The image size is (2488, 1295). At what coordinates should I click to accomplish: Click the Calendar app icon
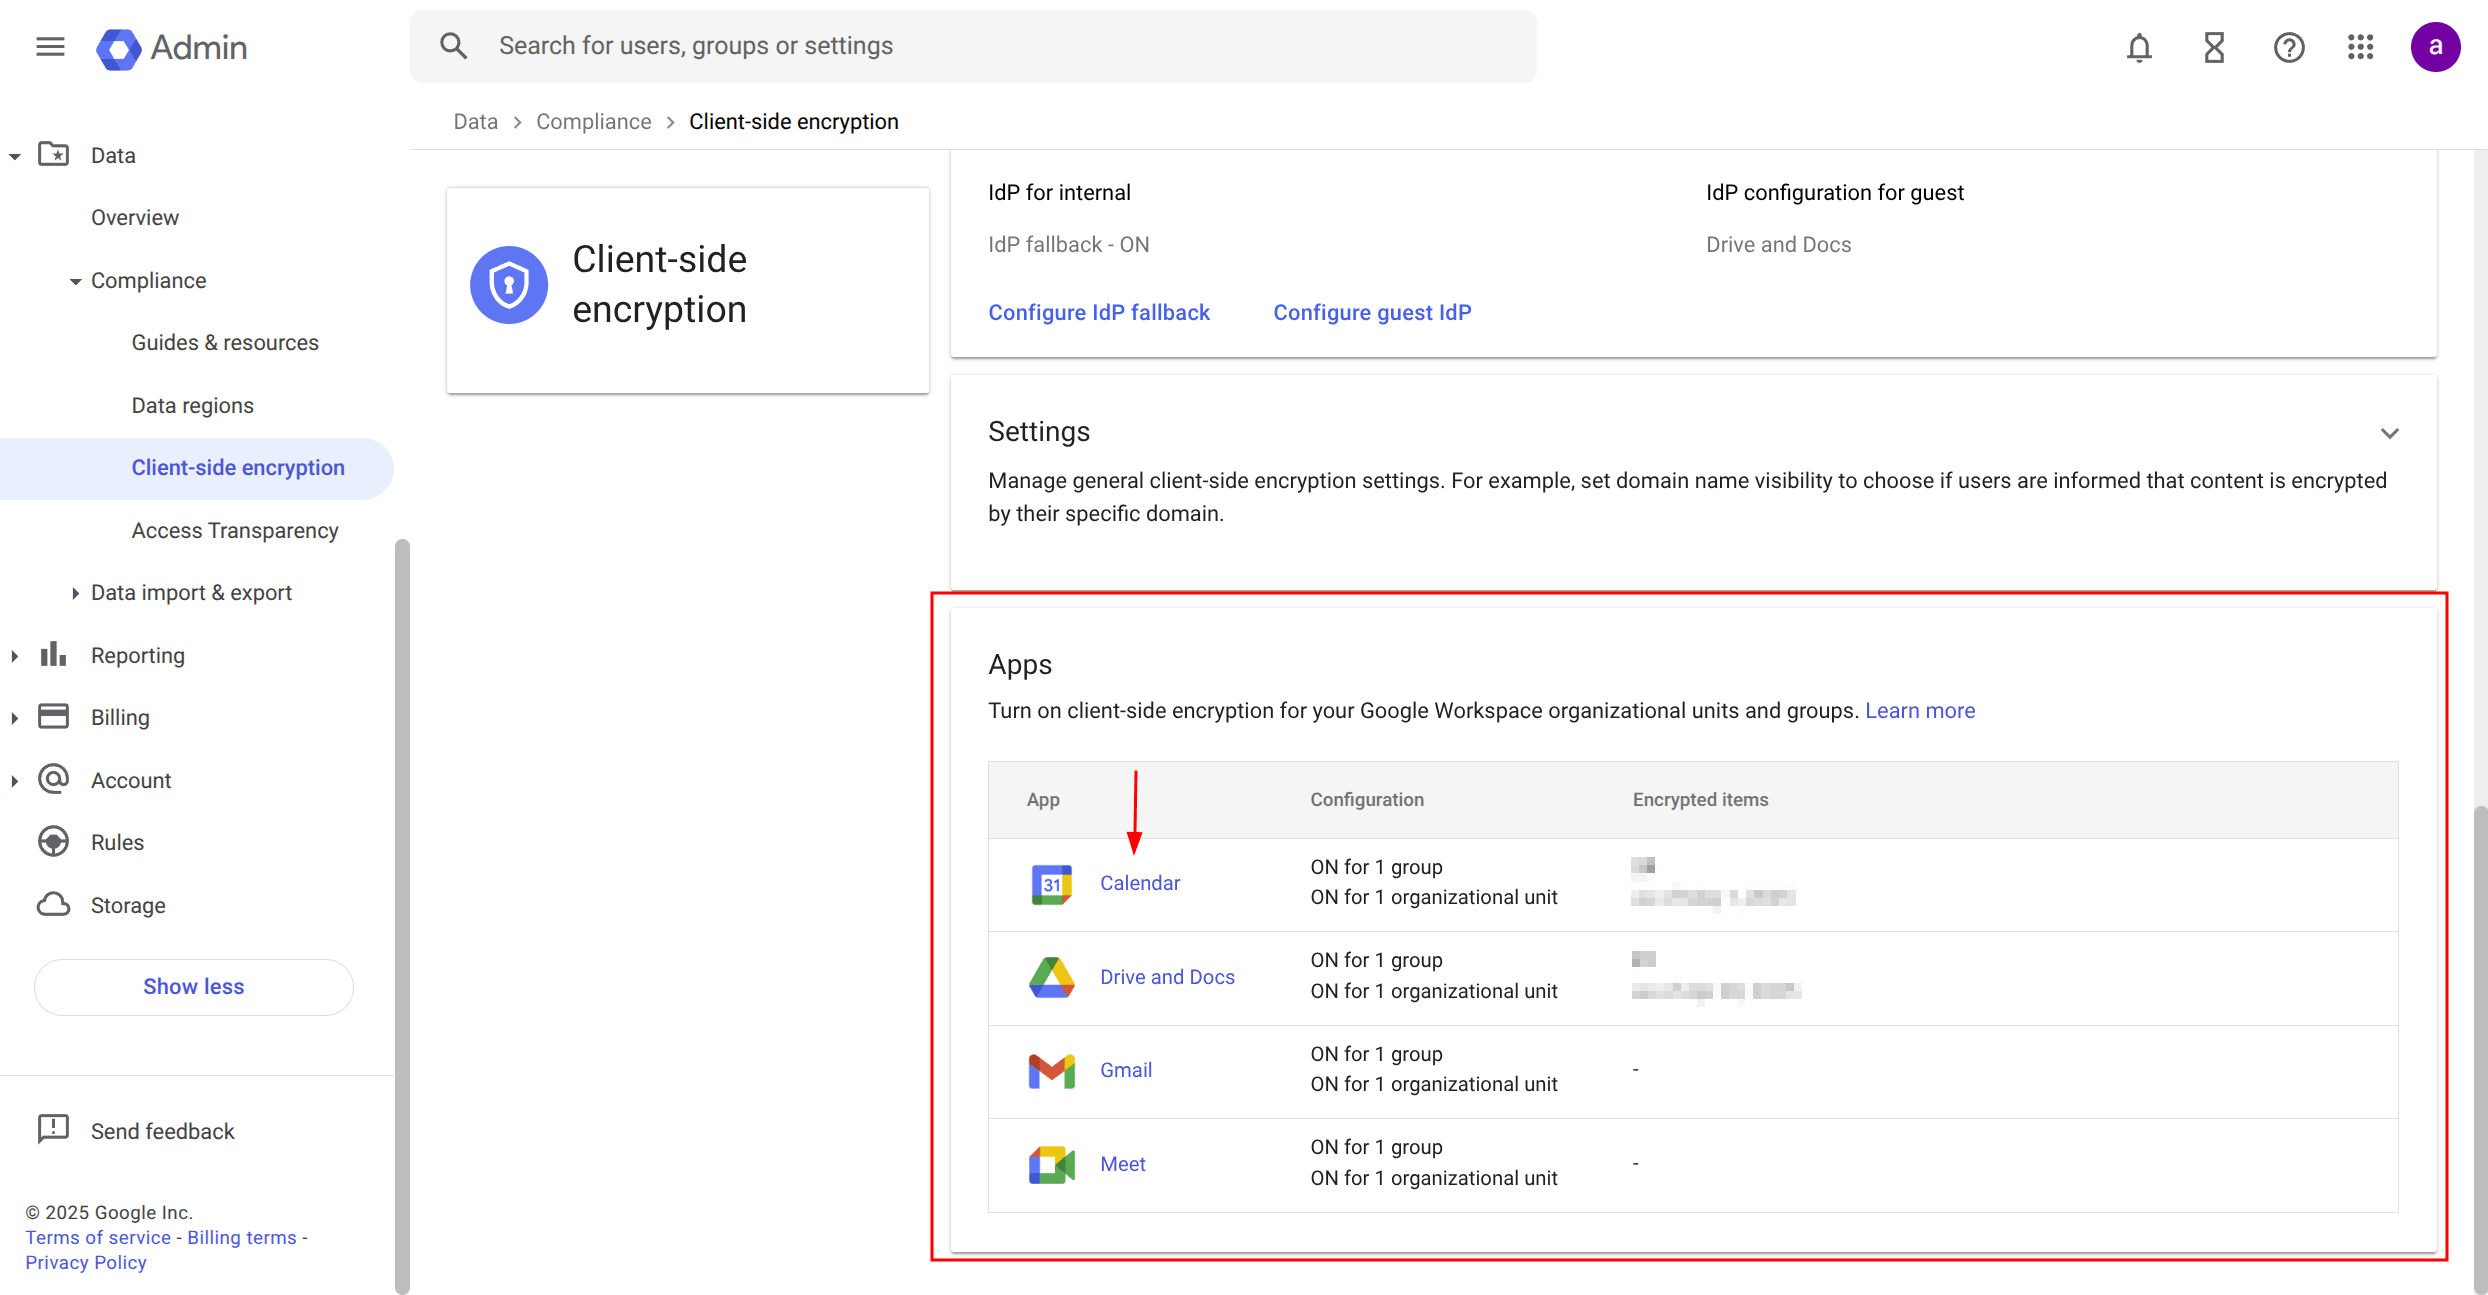point(1052,885)
